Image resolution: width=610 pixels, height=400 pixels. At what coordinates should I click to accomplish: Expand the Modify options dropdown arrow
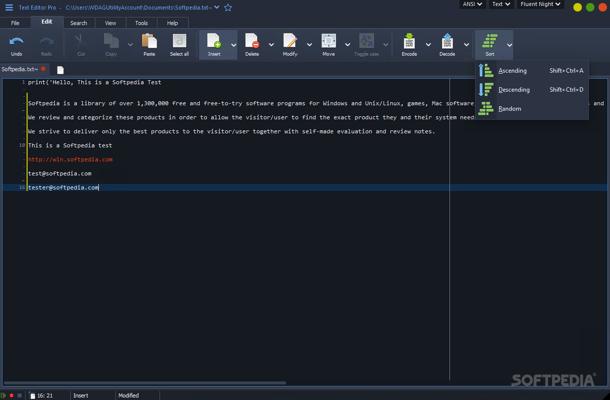pos(309,45)
